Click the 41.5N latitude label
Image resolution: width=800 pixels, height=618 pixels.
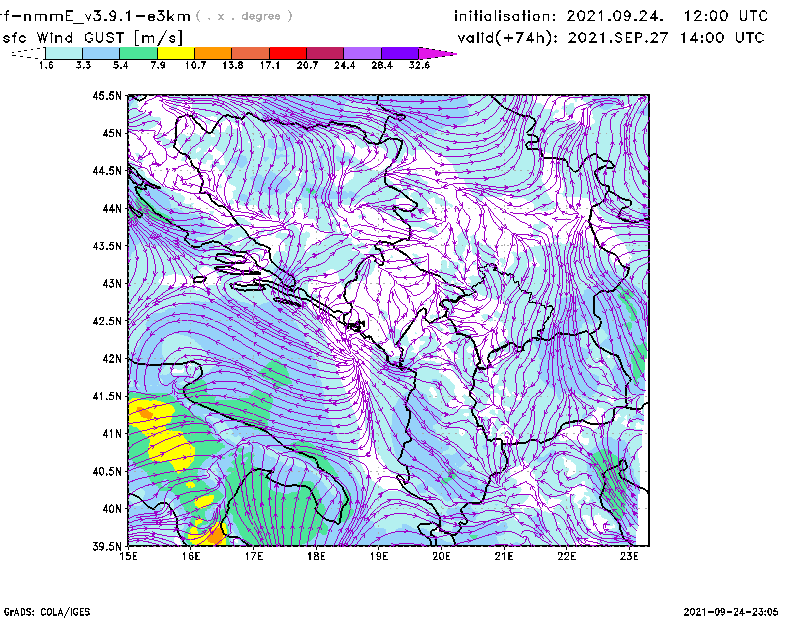click(x=107, y=396)
